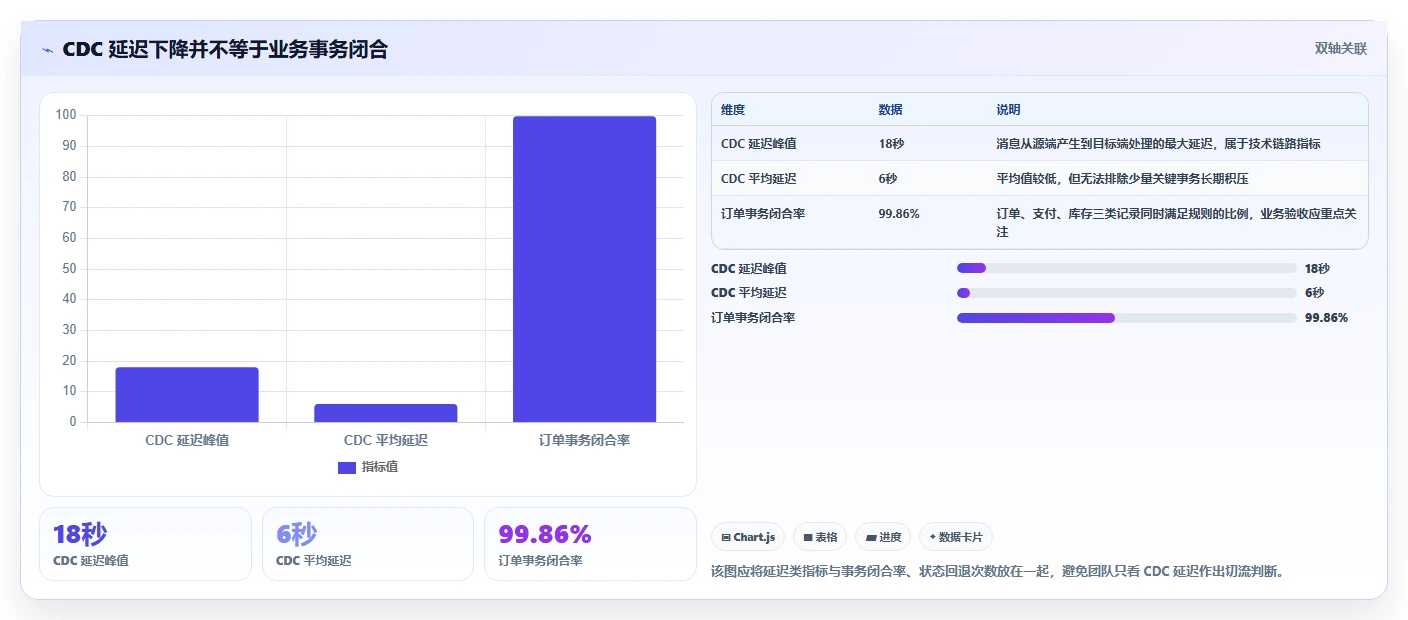The height and width of the screenshot is (620, 1408).
Task: Click the 指标值 legend text
Action: pos(380,467)
